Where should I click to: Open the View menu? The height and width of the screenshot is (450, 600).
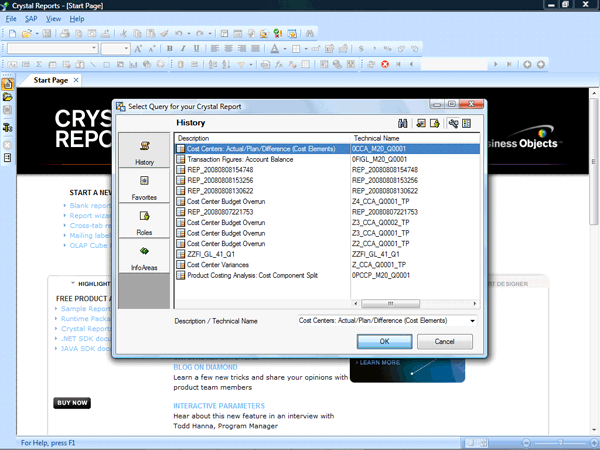[53, 19]
